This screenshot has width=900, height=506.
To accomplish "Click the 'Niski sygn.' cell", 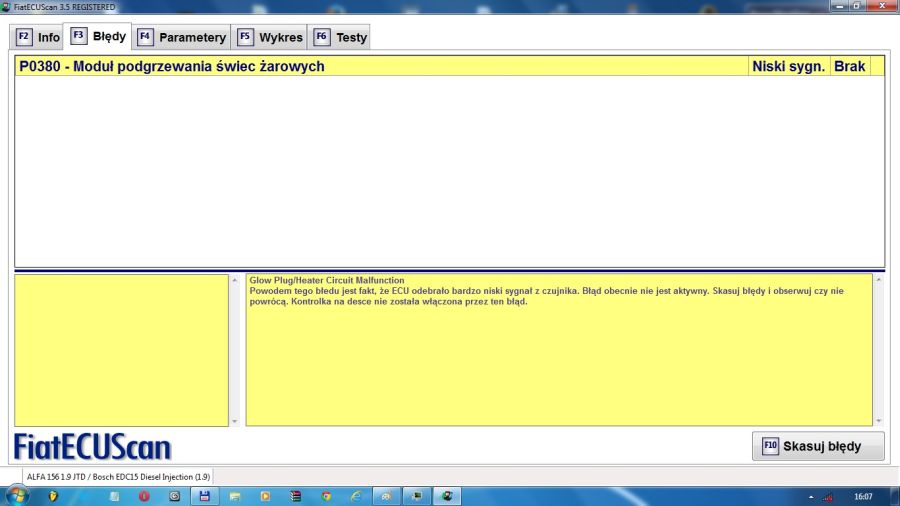I will click(788, 67).
